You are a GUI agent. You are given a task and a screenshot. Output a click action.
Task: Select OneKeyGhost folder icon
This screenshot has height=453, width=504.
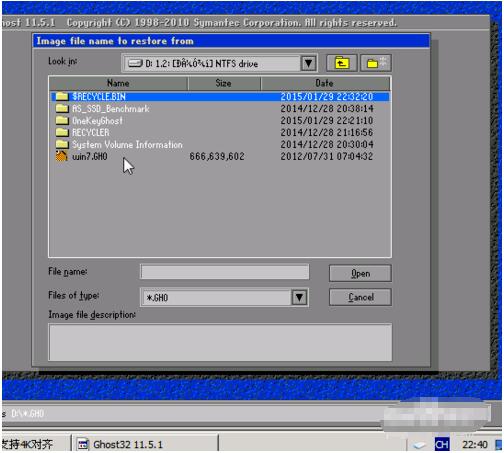(62, 120)
